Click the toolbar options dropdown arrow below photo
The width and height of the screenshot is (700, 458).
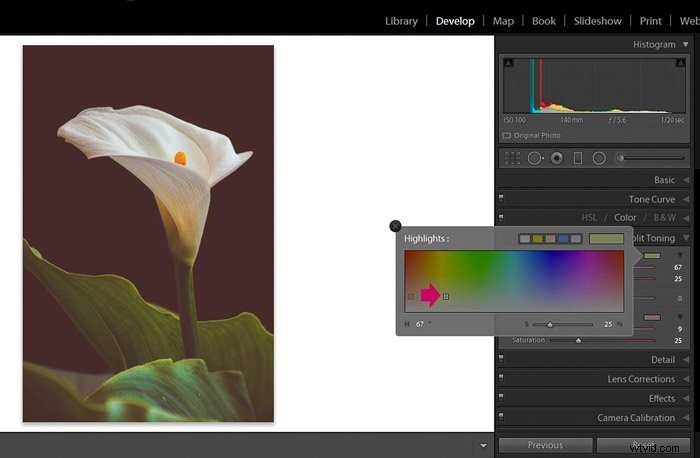pos(483,445)
